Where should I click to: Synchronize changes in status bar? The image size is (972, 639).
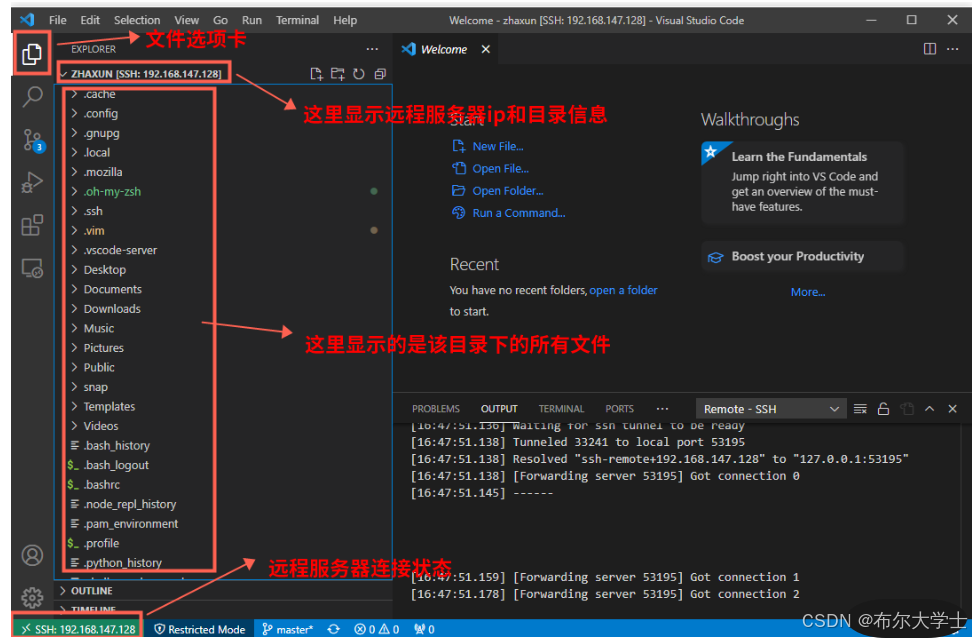(x=334, y=629)
